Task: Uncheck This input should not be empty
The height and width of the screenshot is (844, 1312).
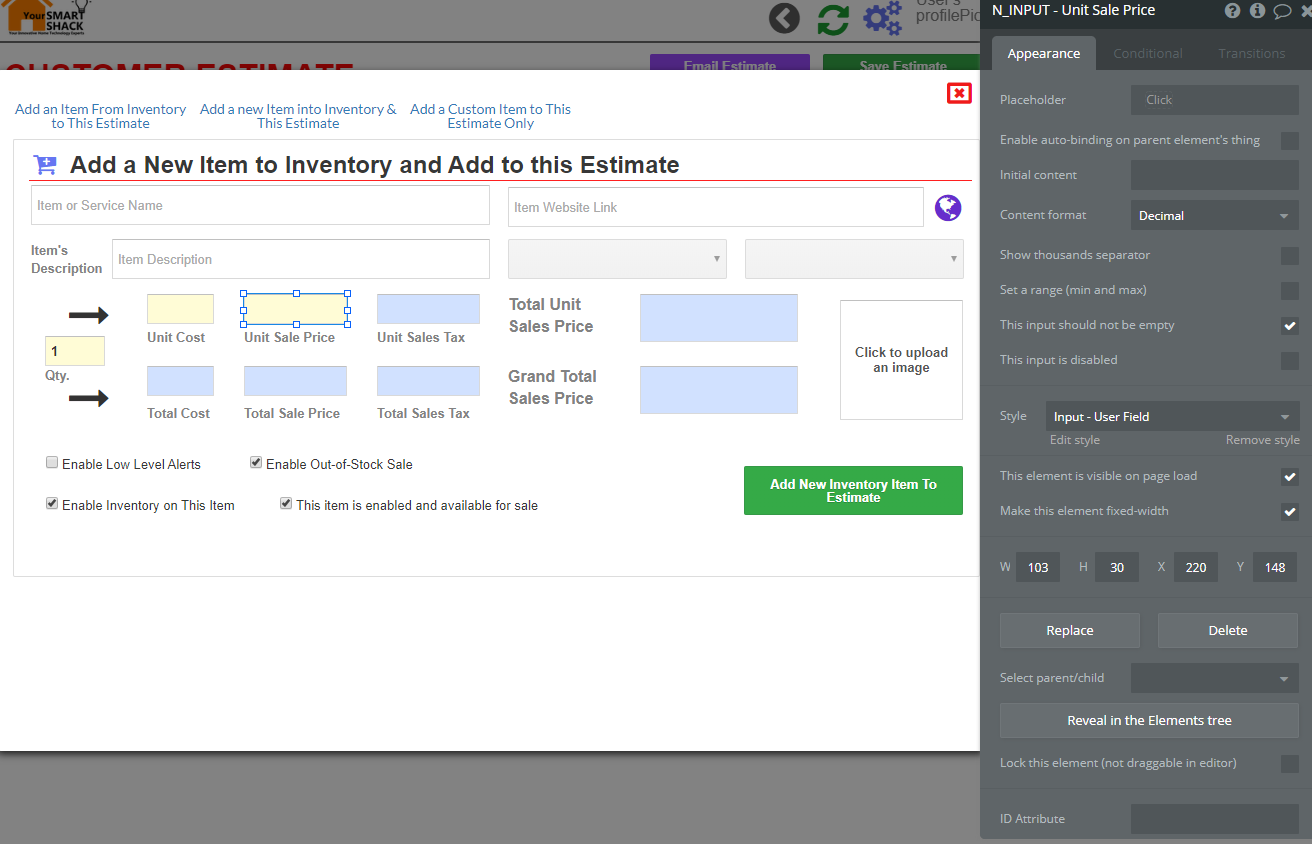Action: (1290, 325)
